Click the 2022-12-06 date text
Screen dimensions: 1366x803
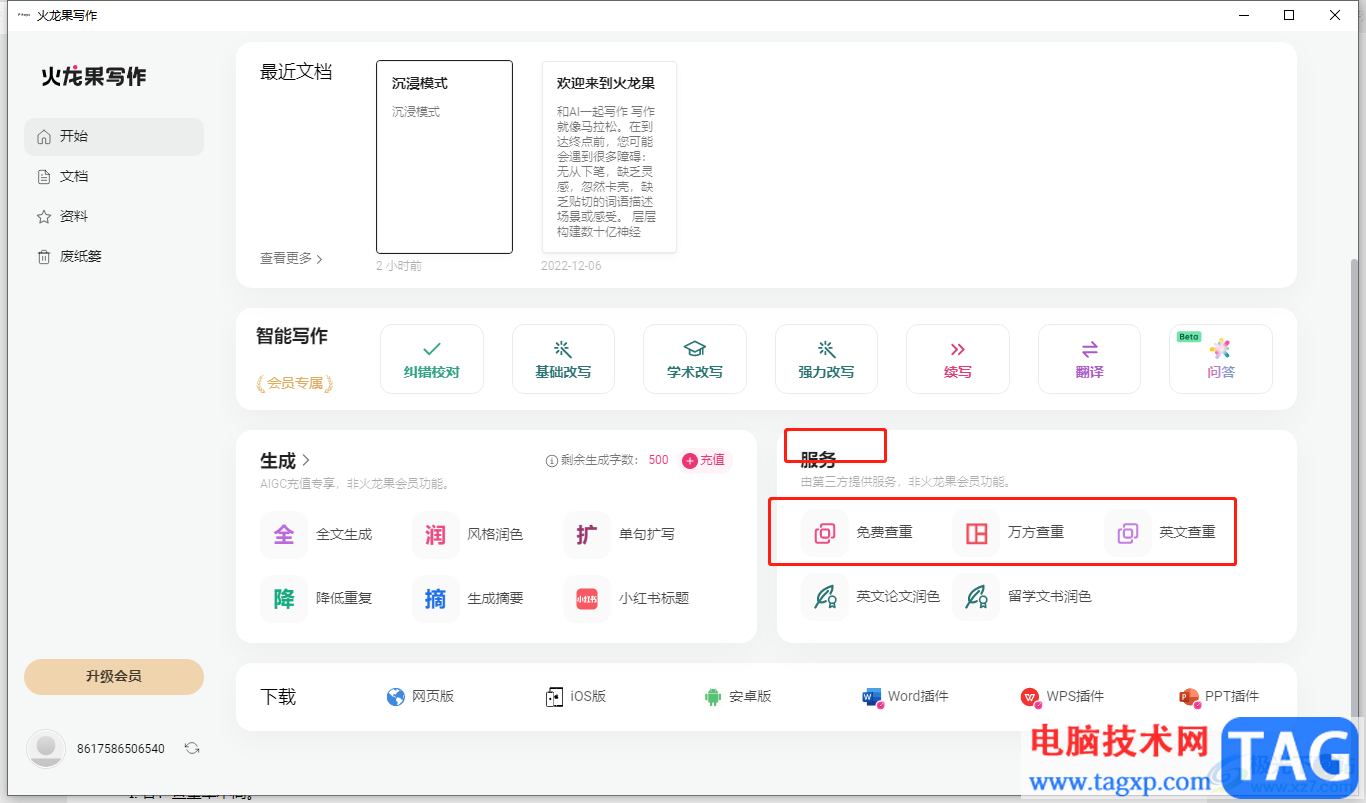571,267
